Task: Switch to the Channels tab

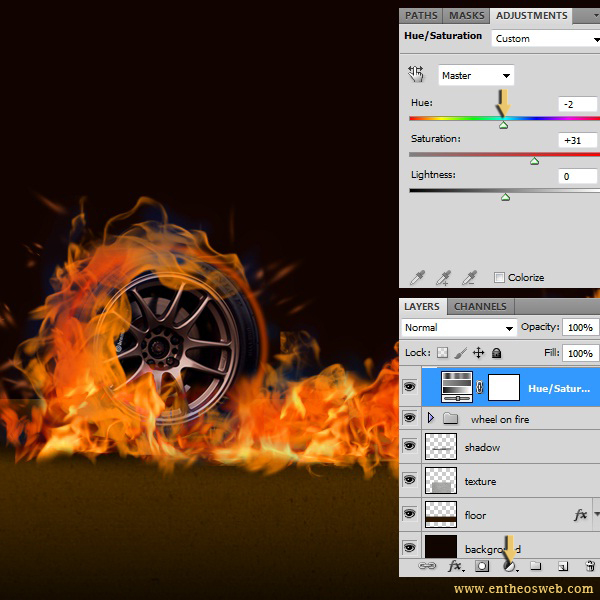Action: pos(480,307)
